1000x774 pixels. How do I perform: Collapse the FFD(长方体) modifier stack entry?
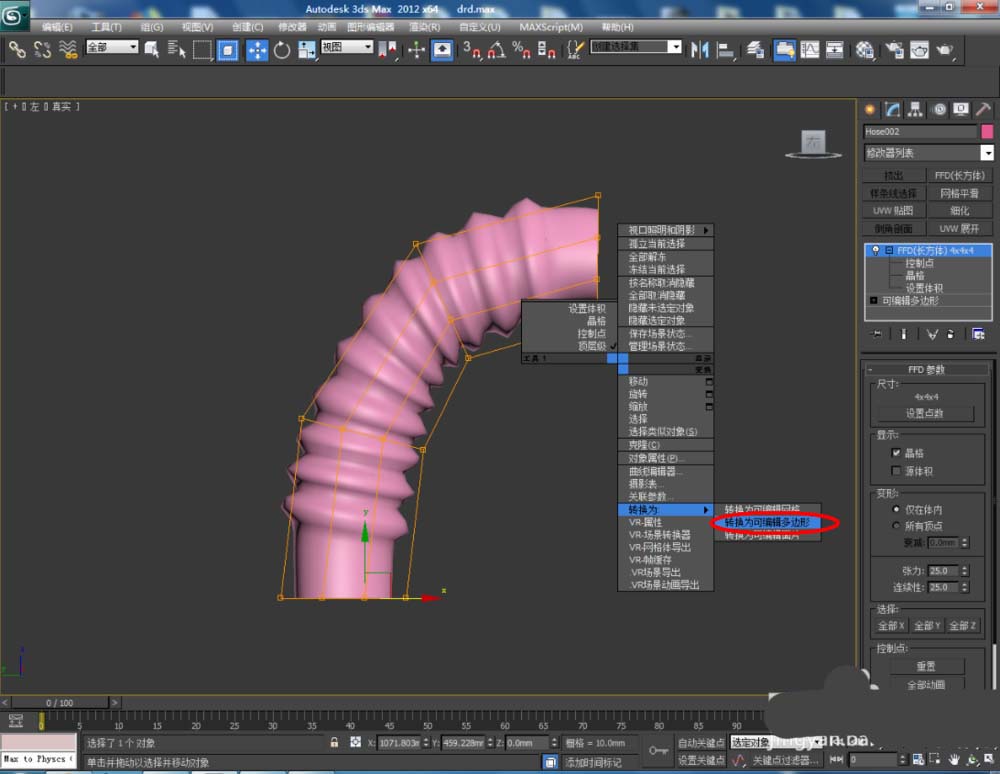[887, 250]
